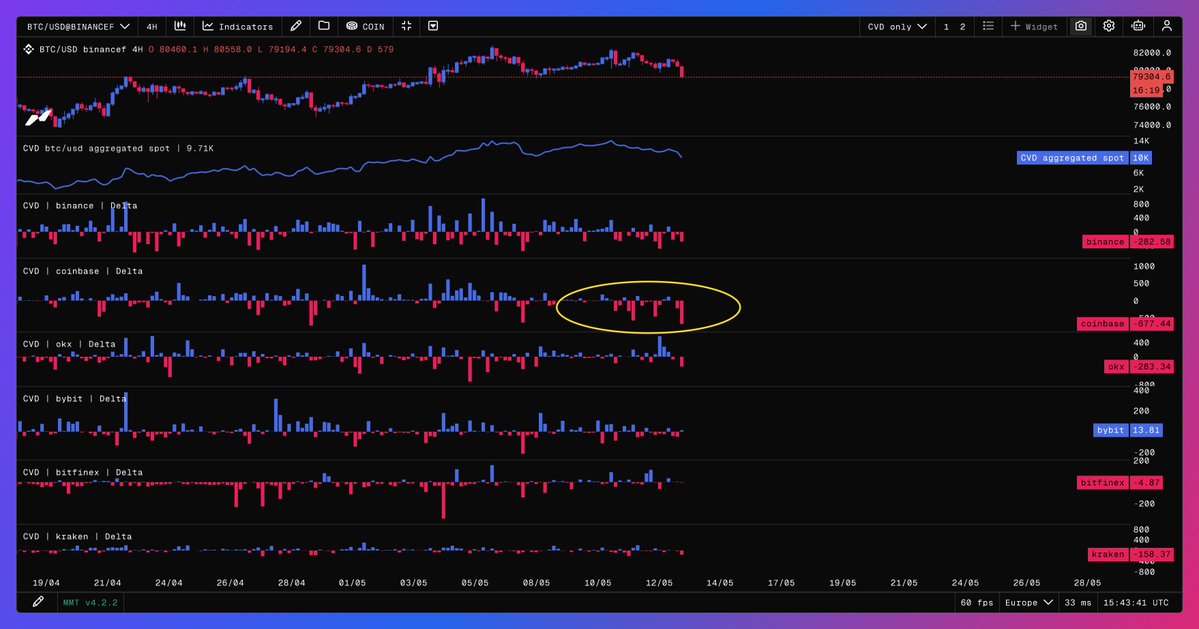Select the CVD binance Delta pane title
The image size is (1199, 629).
tap(80, 206)
